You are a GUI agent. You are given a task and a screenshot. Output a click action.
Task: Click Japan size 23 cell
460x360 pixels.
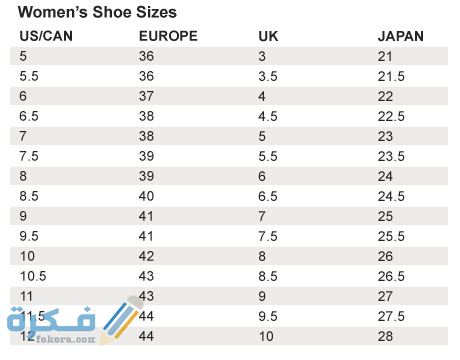[x=385, y=136]
